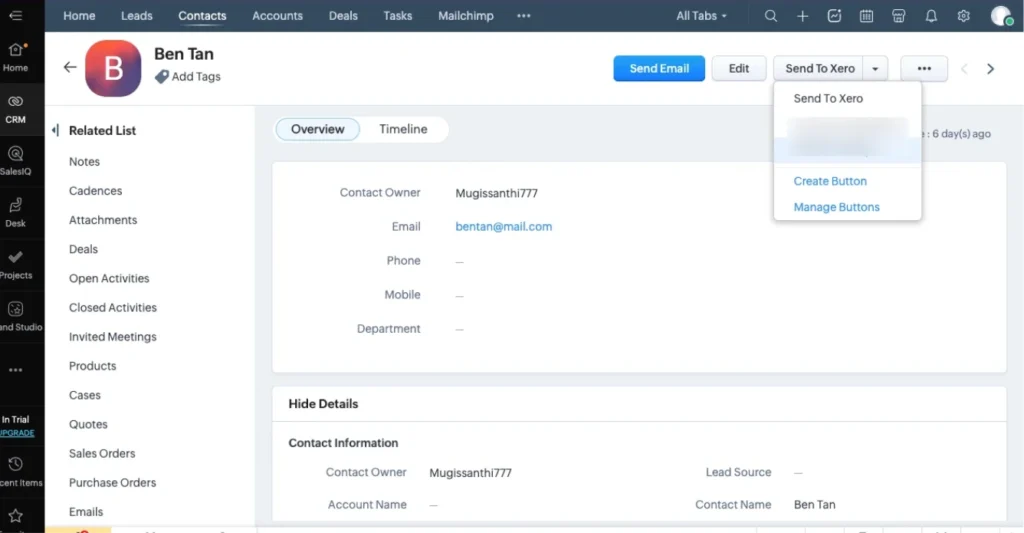Screen dimensions: 1024x533
Task: Collapse the left sidebar hamburger icon
Action: (x=16, y=15)
